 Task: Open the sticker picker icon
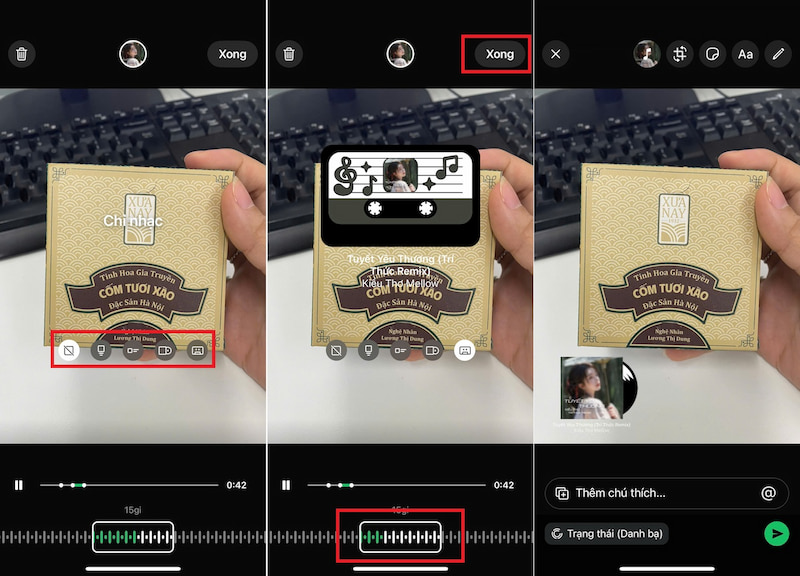pyautogui.click(x=713, y=54)
